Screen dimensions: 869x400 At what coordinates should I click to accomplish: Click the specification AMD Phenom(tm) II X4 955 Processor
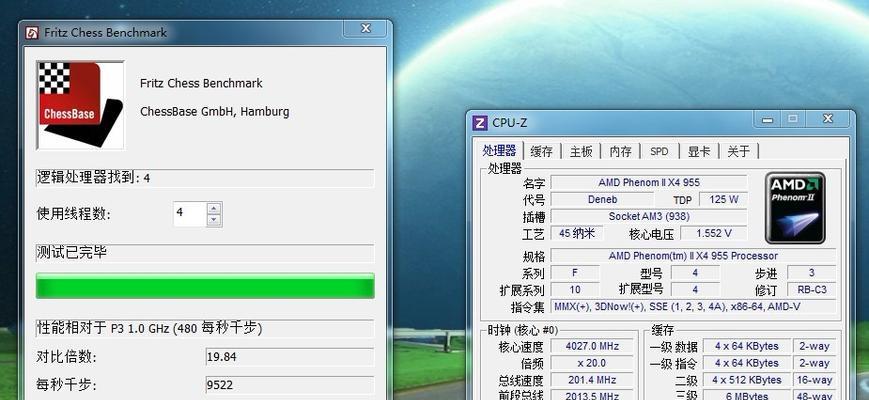click(x=693, y=256)
